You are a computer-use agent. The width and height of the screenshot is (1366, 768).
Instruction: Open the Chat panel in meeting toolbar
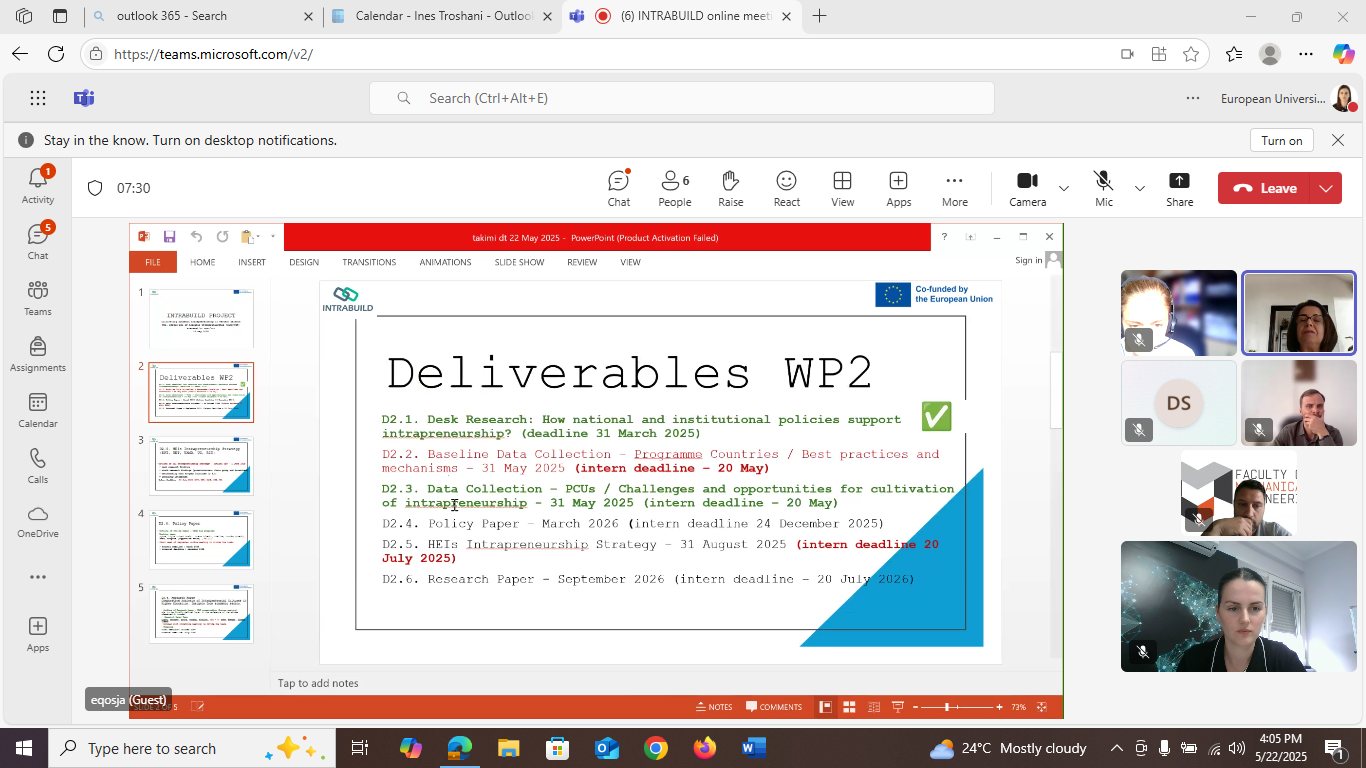click(x=619, y=188)
